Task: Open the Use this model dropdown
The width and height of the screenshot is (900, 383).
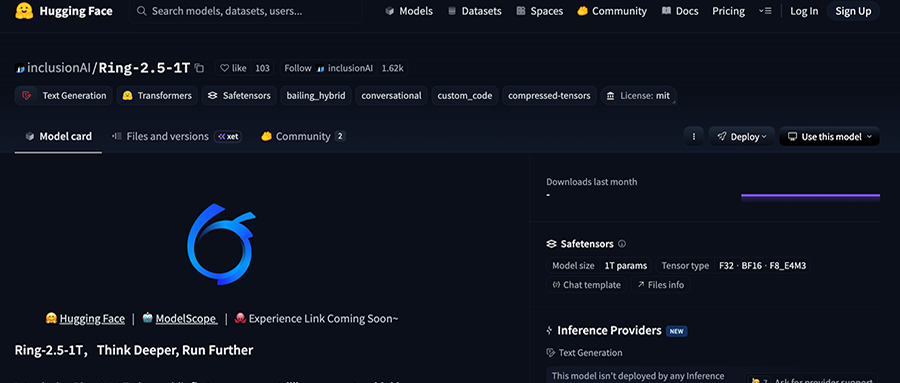Action: coord(829,137)
